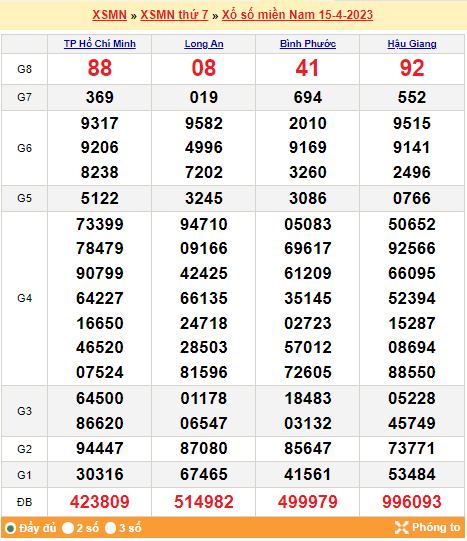Click the ĐB special prize 423809

tap(100, 502)
